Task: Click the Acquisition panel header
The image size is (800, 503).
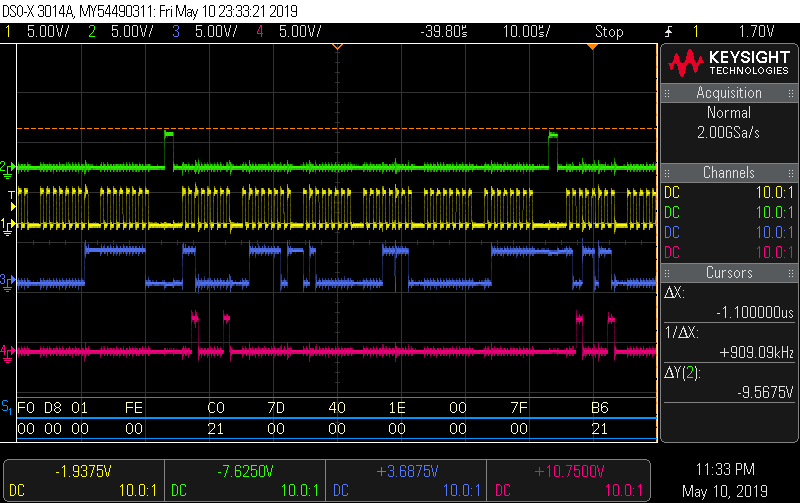Action: [729, 93]
